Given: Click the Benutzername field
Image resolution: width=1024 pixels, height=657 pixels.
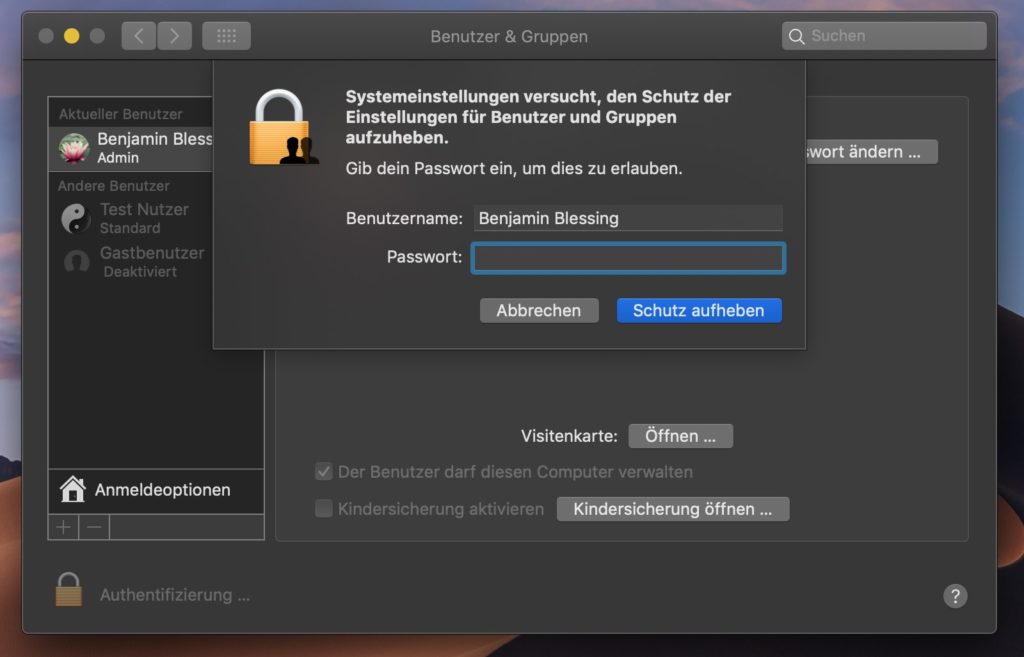Looking at the screenshot, I should (628, 218).
